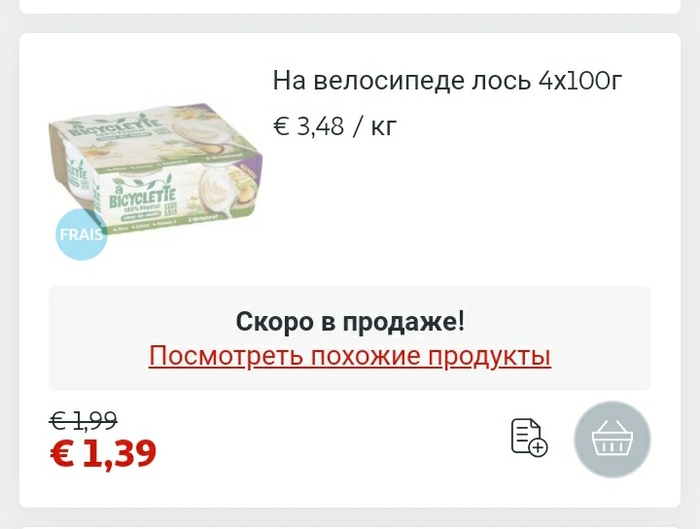Select the crossed-out old price € 1,99
This screenshot has width=700, height=529.
tap(83, 421)
